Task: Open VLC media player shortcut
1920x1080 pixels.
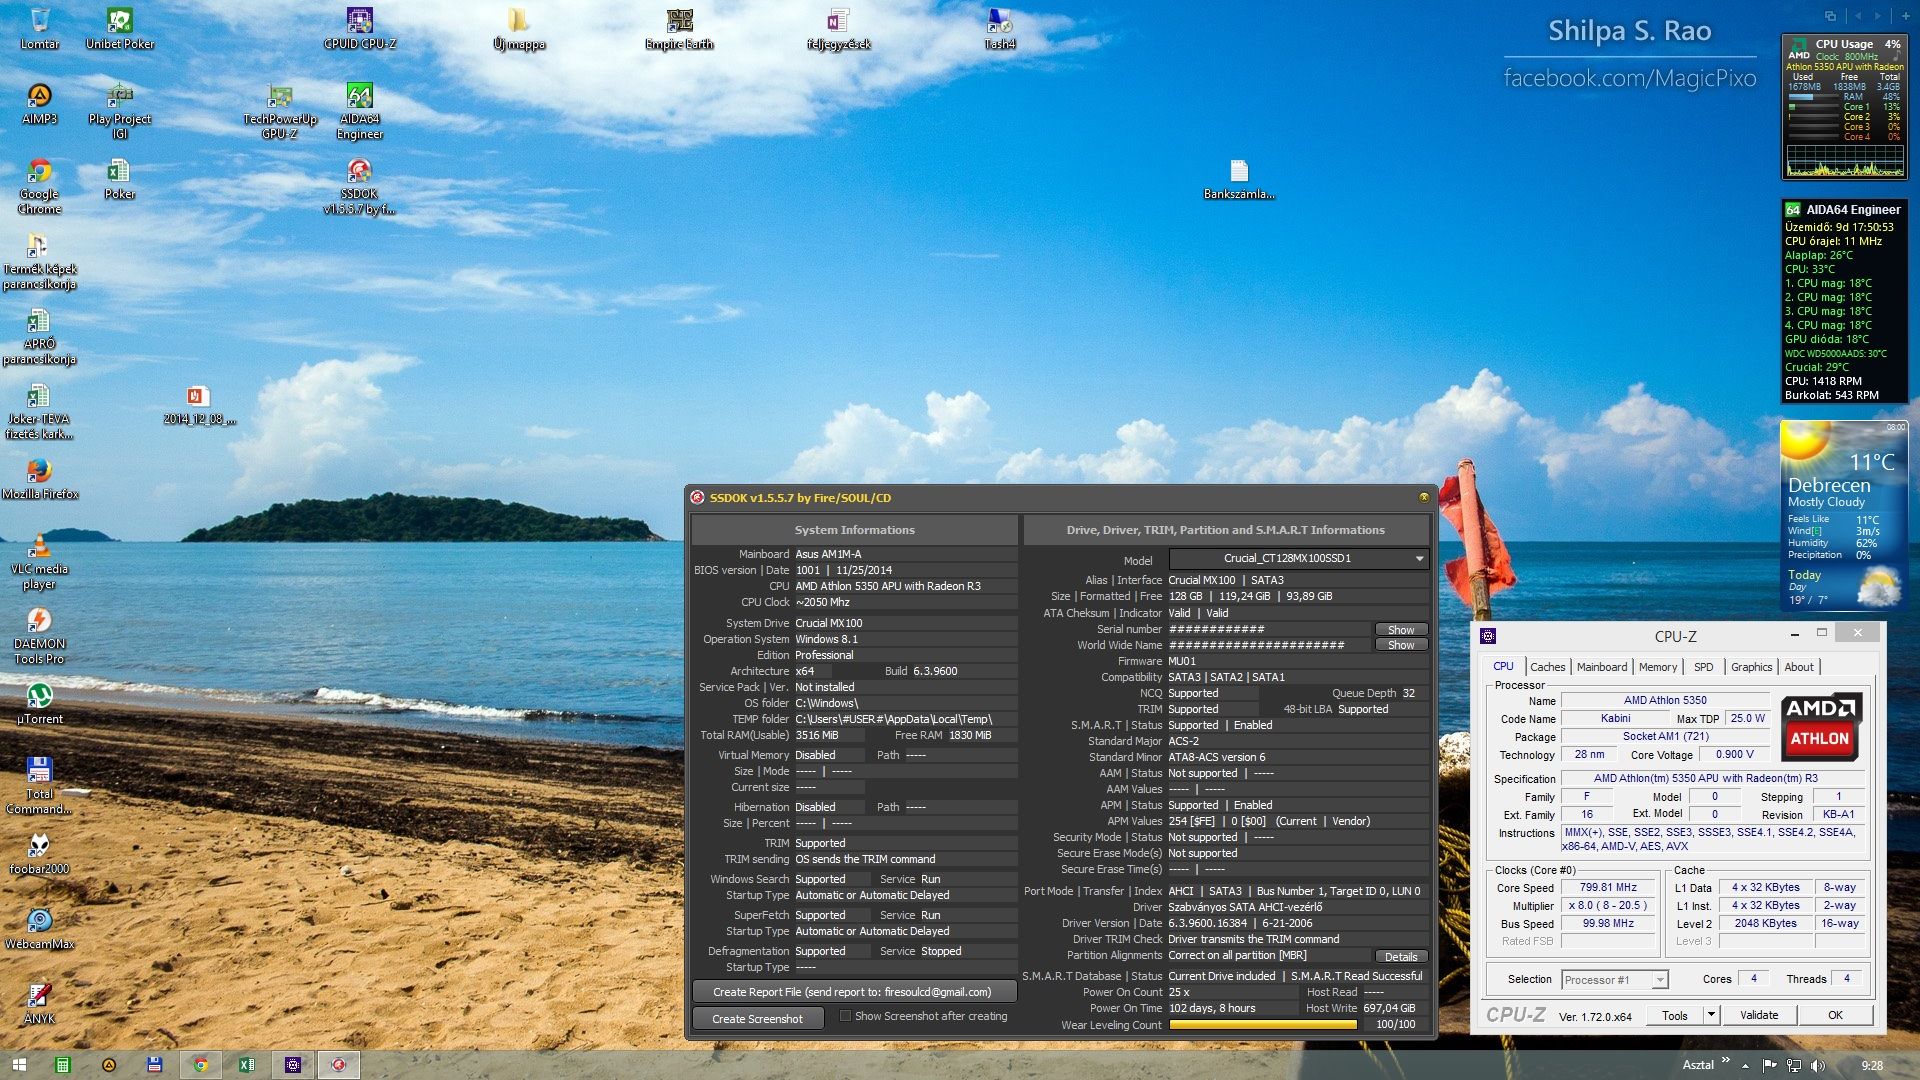Action: pos(39,560)
